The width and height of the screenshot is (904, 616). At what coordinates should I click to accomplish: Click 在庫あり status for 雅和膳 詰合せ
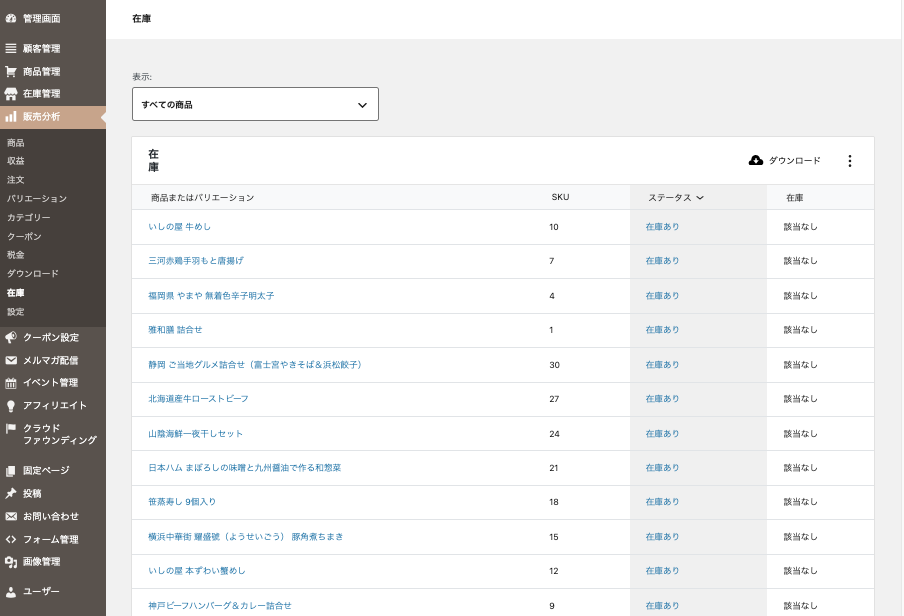[x=662, y=330]
